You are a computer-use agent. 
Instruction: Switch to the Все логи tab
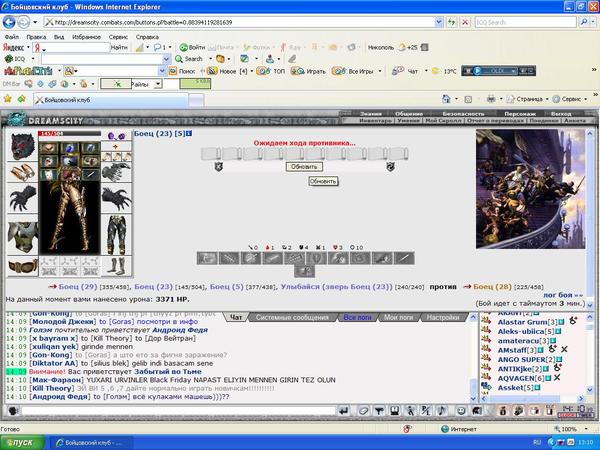(357, 317)
